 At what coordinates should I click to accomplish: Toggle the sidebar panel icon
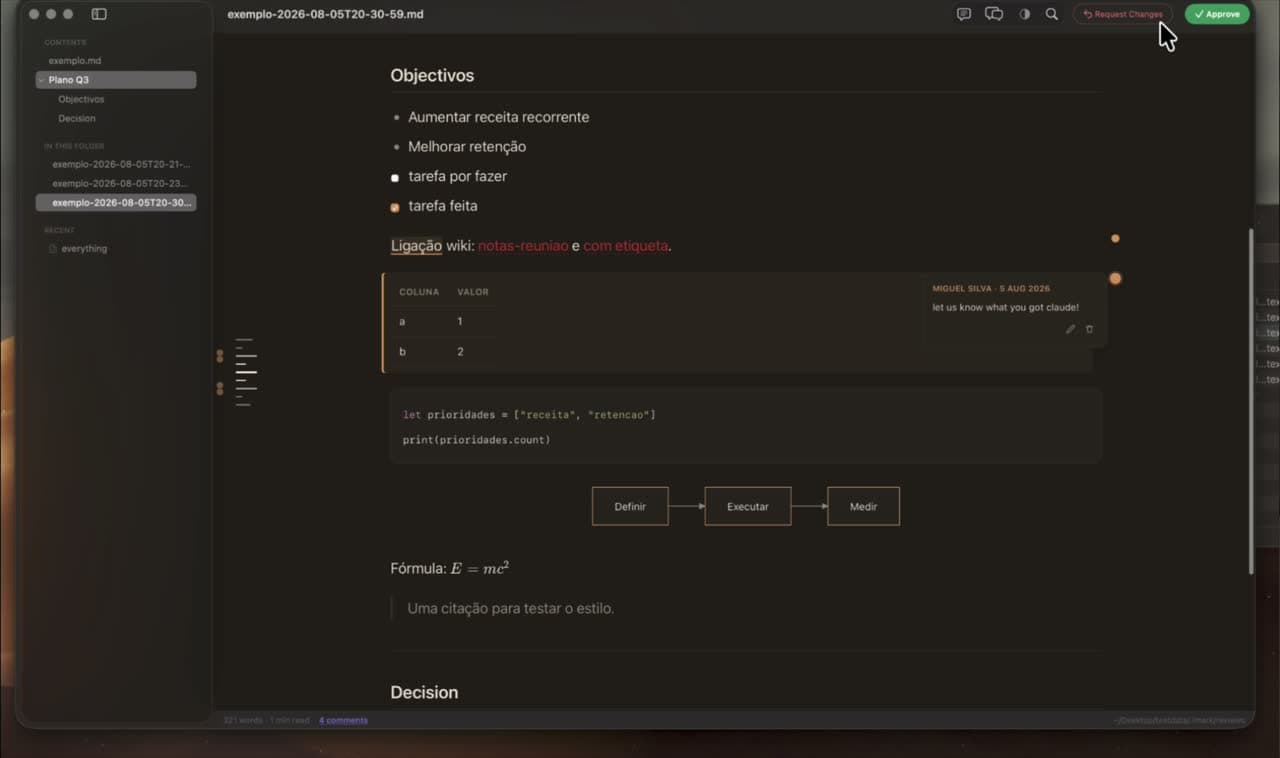tap(99, 14)
